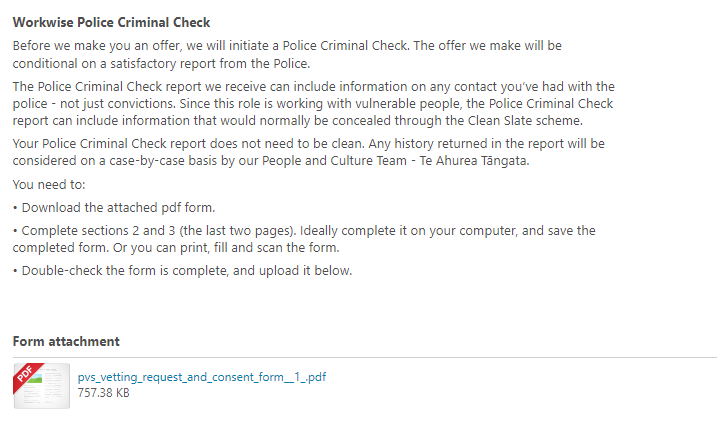Click the 'Complete sections 2 and 3' bullet
Image resolution: width=726 pixels, height=430 pixels.
click(304, 239)
